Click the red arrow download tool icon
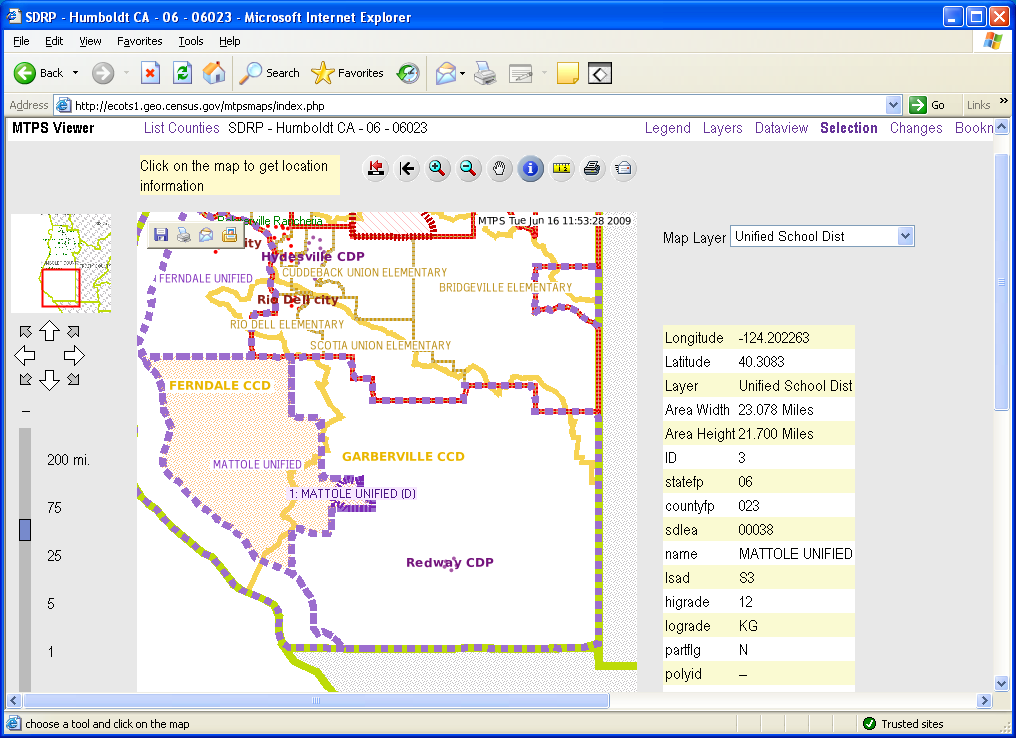Image resolution: width=1016 pixels, height=738 pixels. [x=376, y=169]
